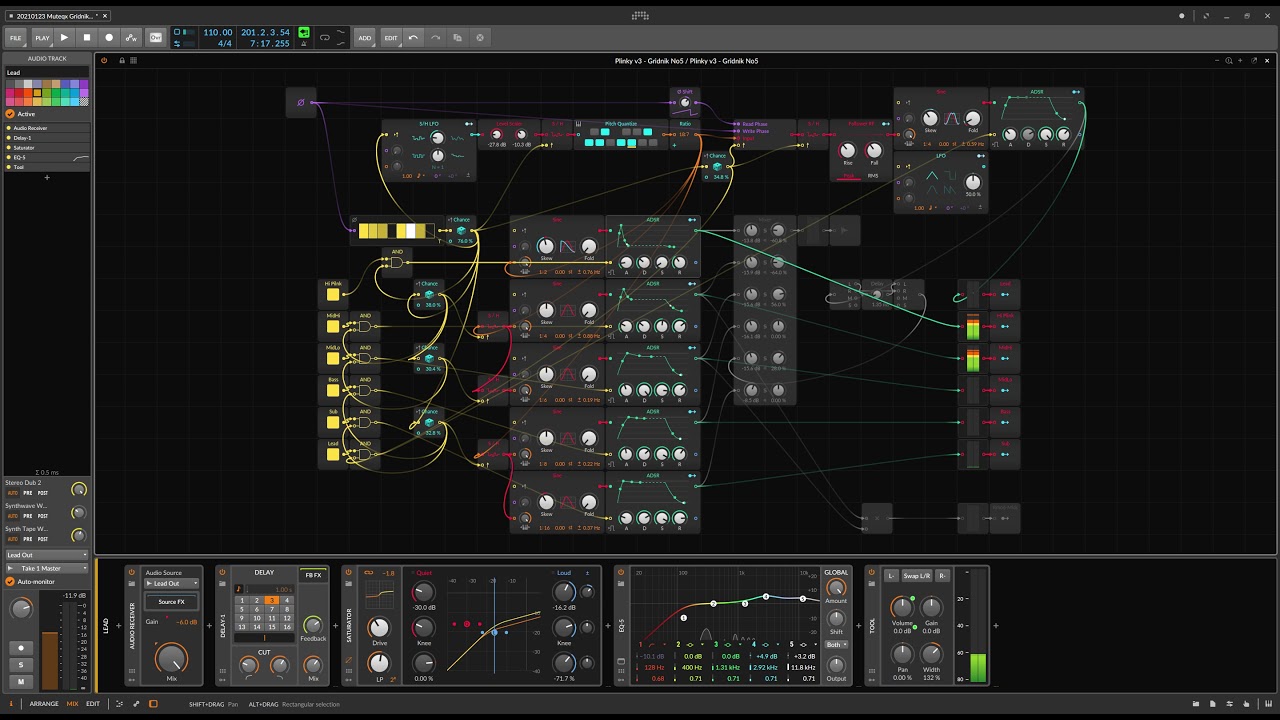Open the FB FX chain in Delay

[x=313, y=575]
